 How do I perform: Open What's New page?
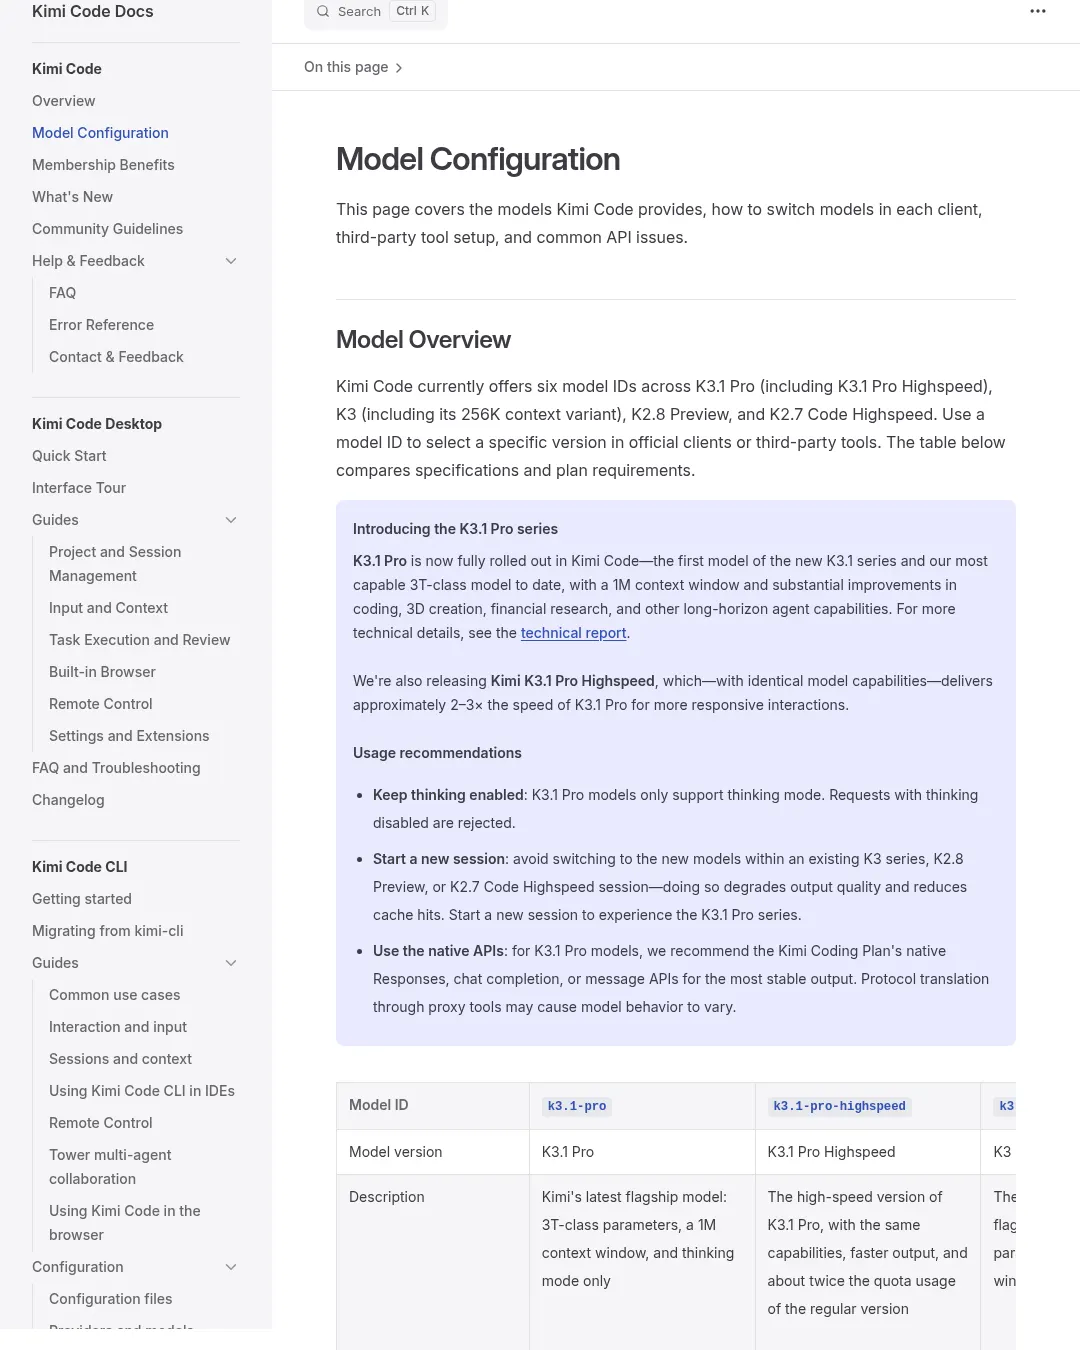click(x=72, y=197)
